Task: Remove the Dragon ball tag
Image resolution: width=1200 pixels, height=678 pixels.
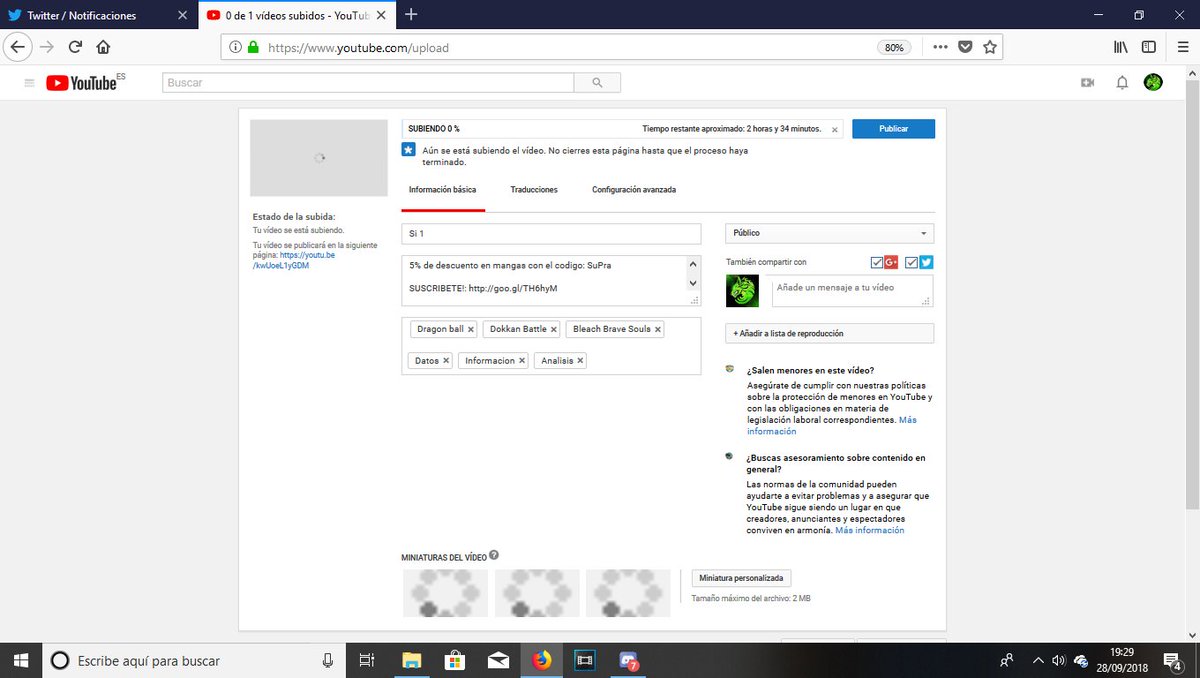Action: coord(471,329)
